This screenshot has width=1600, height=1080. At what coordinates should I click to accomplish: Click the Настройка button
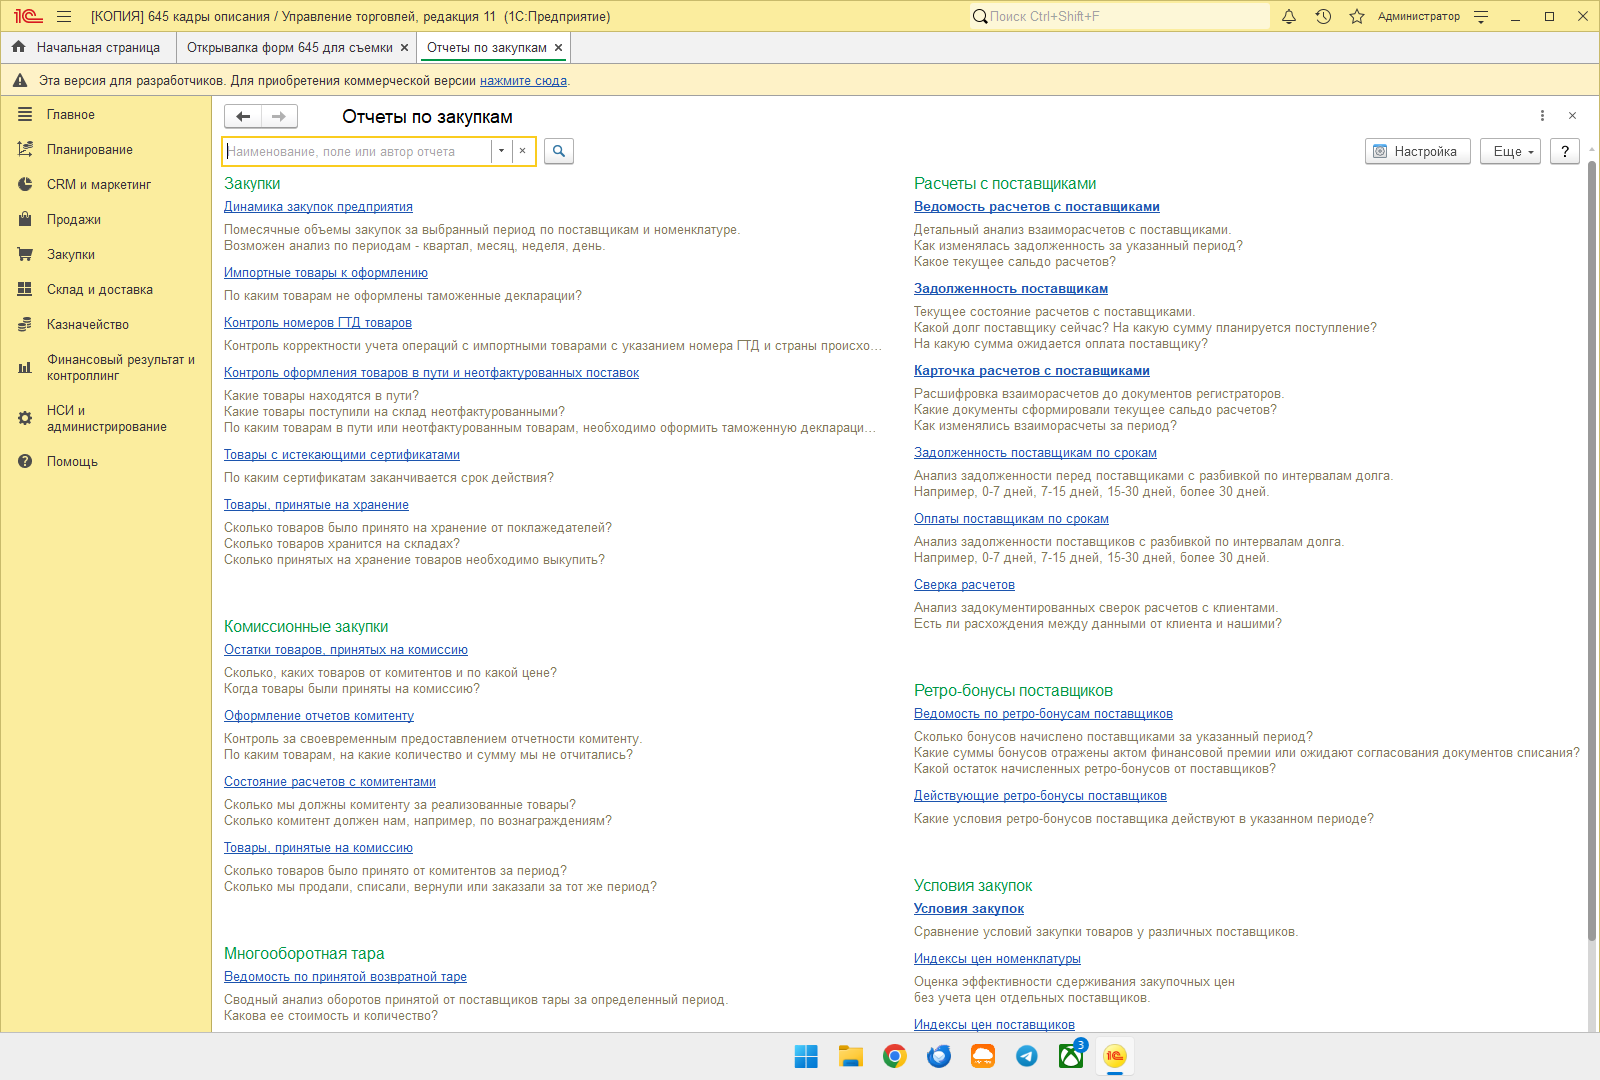(1418, 151)
